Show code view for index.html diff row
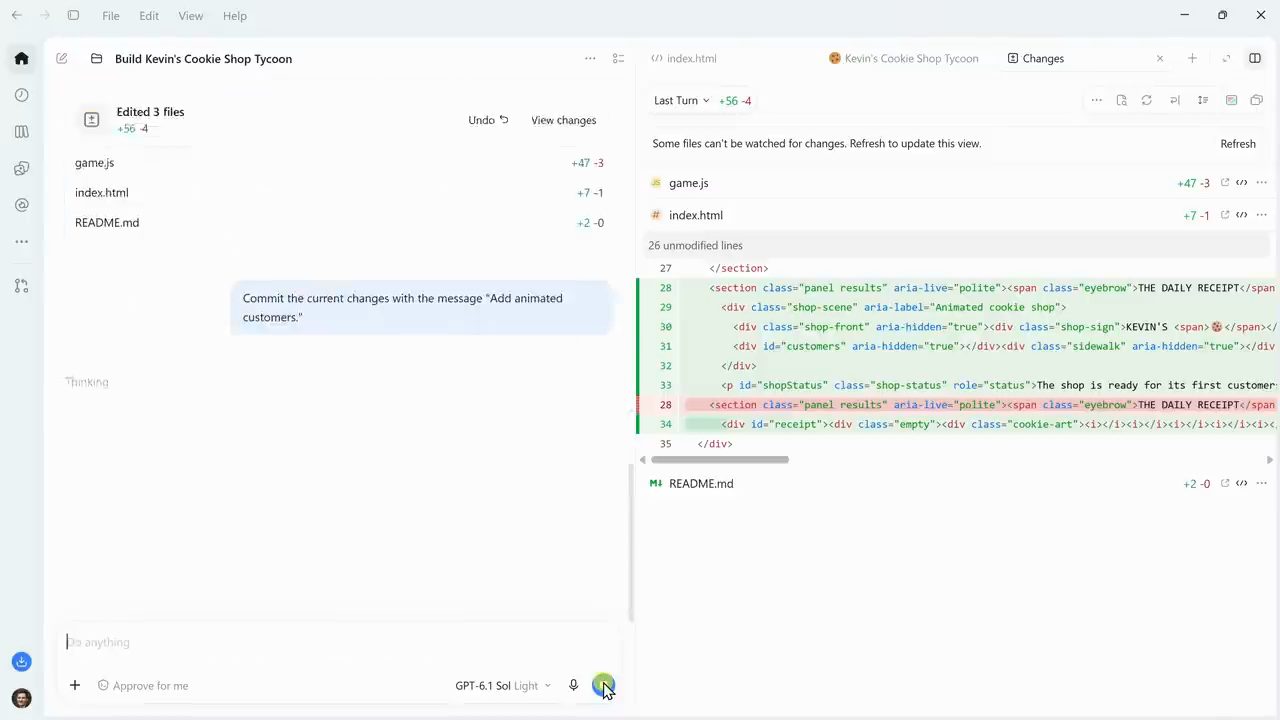The height and width of the screenshot is (720, 1280). 1242,215
